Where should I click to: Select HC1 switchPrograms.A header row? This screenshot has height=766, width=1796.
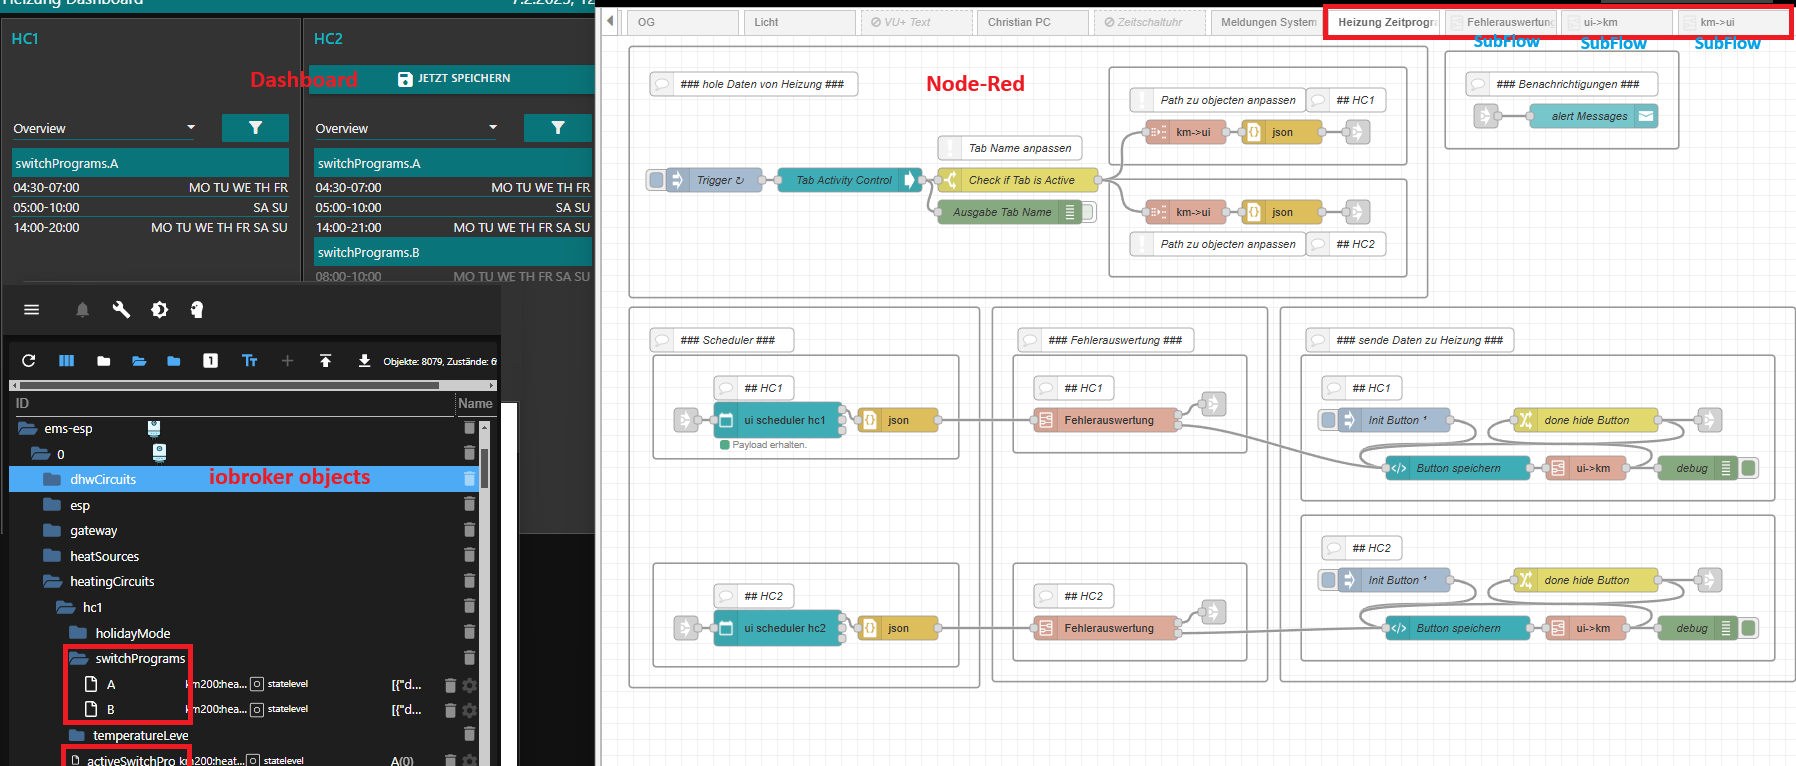point(150,163)
